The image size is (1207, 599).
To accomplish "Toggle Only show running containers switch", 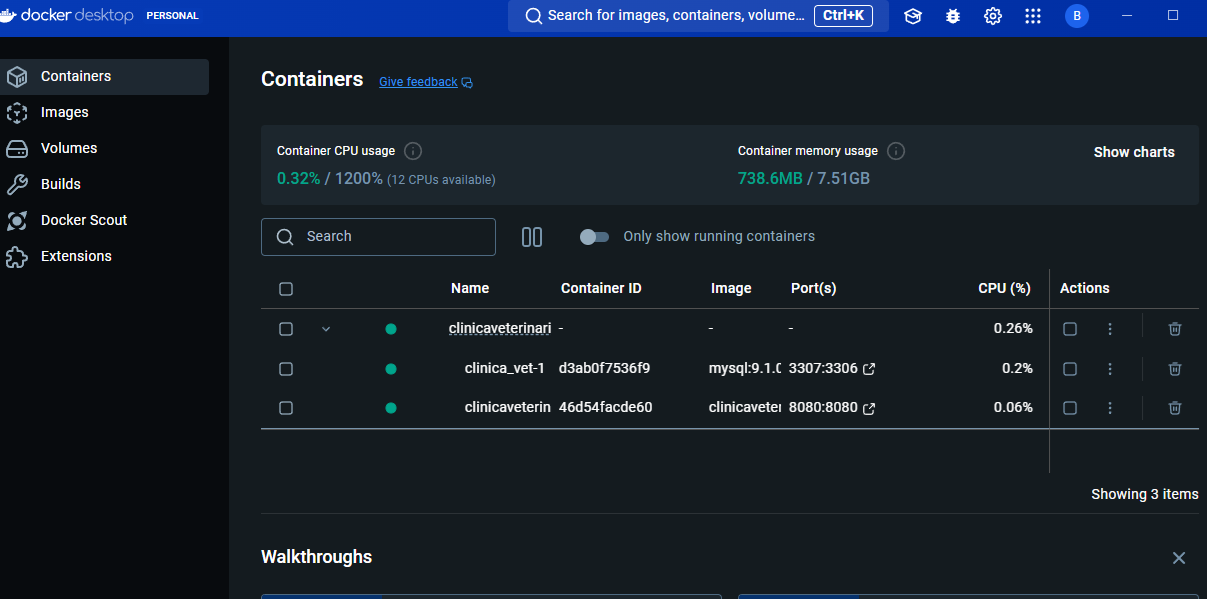I will (594, 237).
